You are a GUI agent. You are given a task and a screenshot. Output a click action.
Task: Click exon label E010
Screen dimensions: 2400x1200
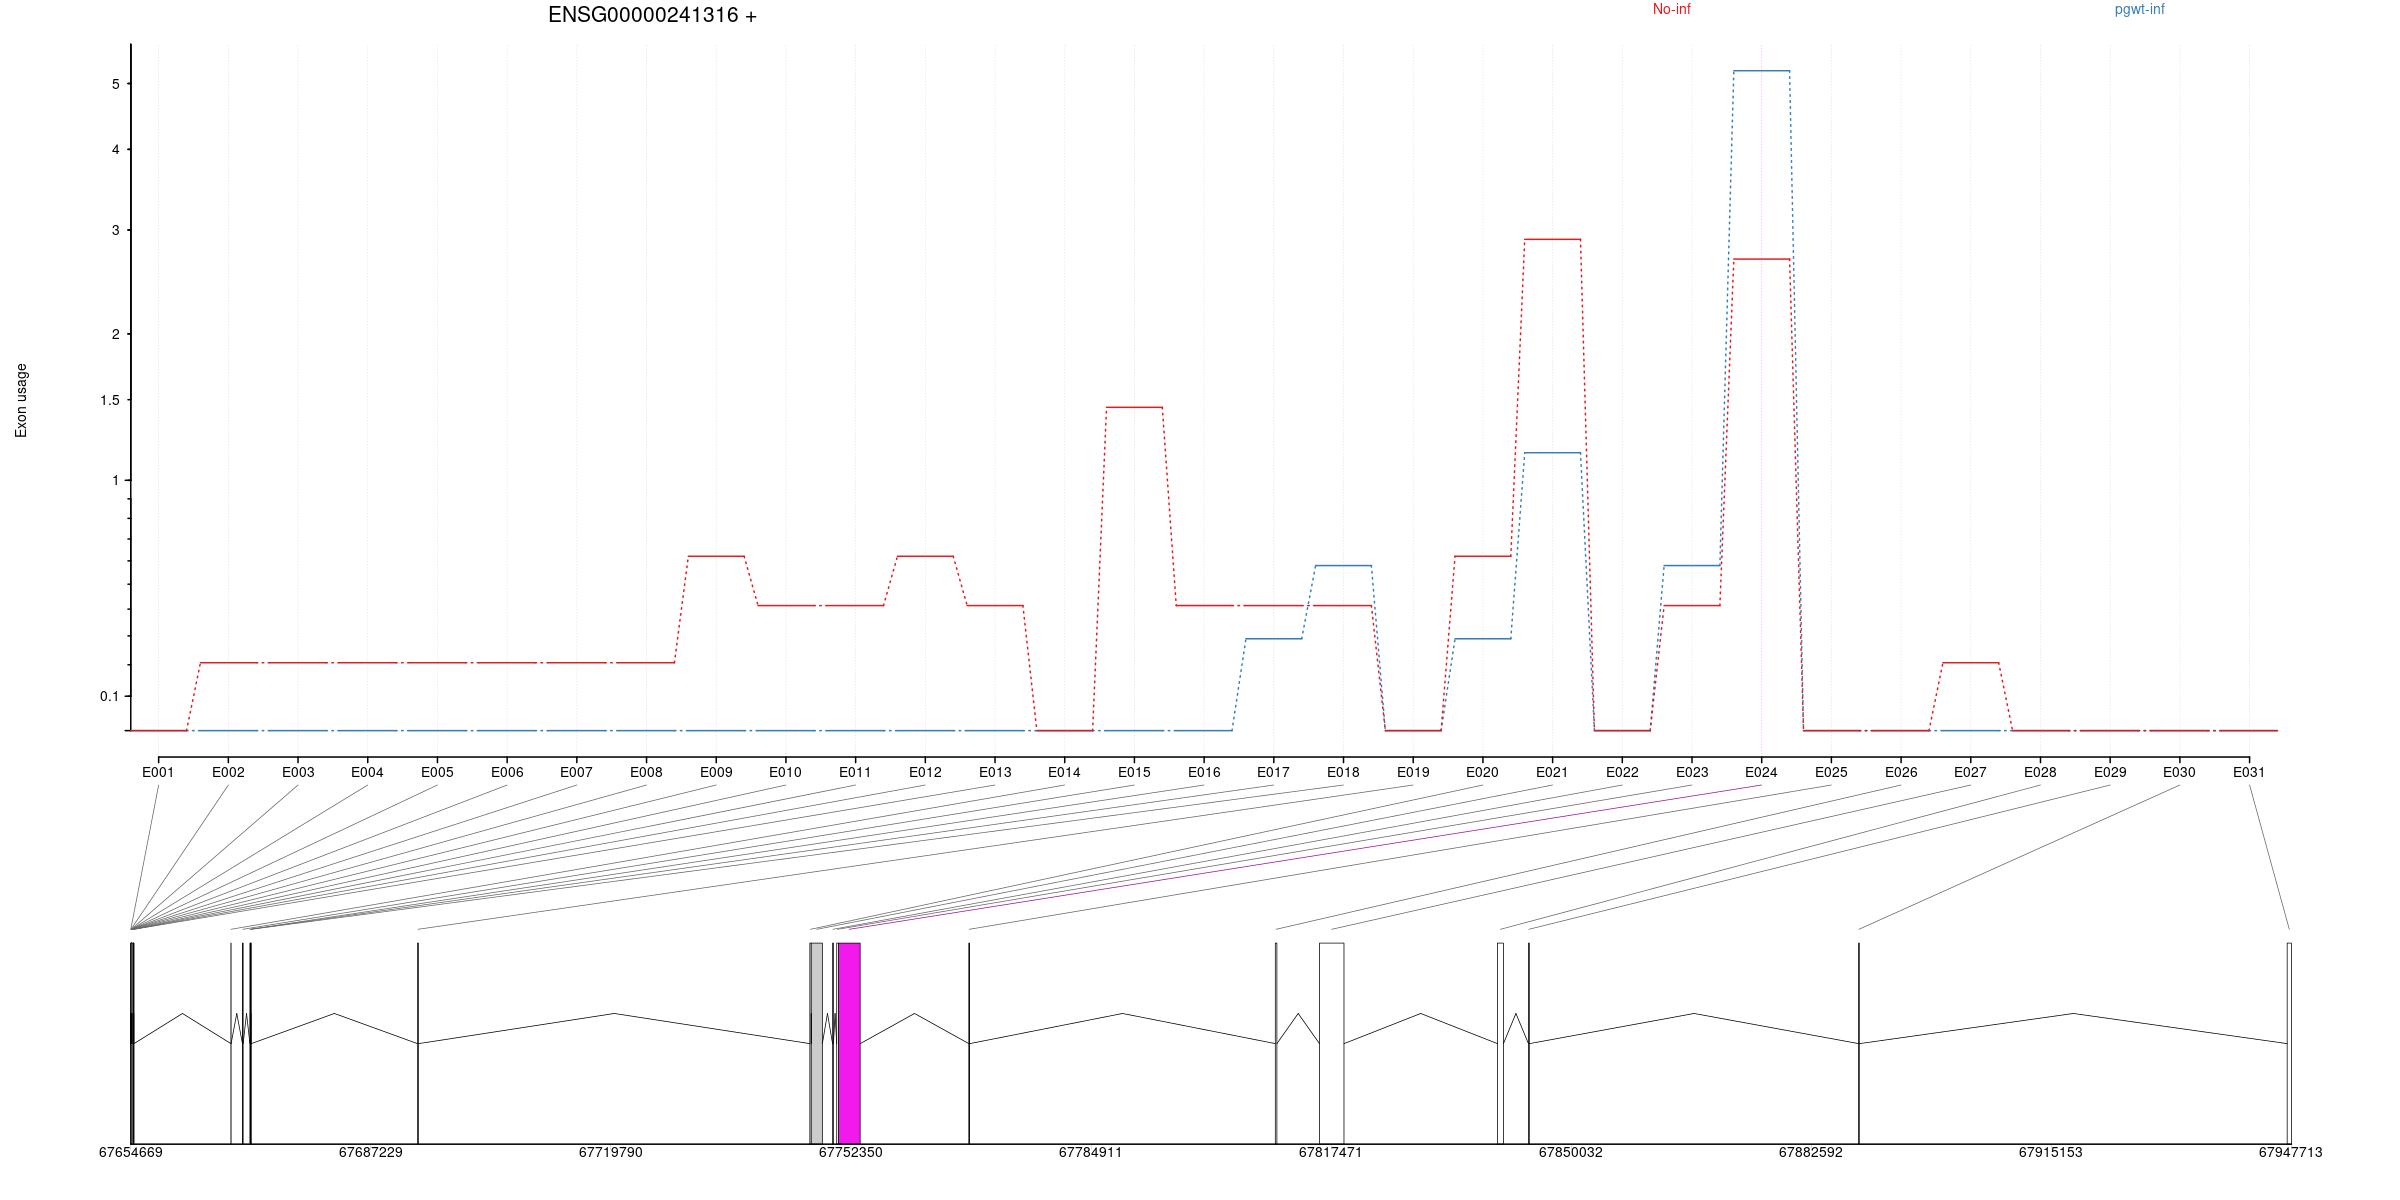point(785,772)
